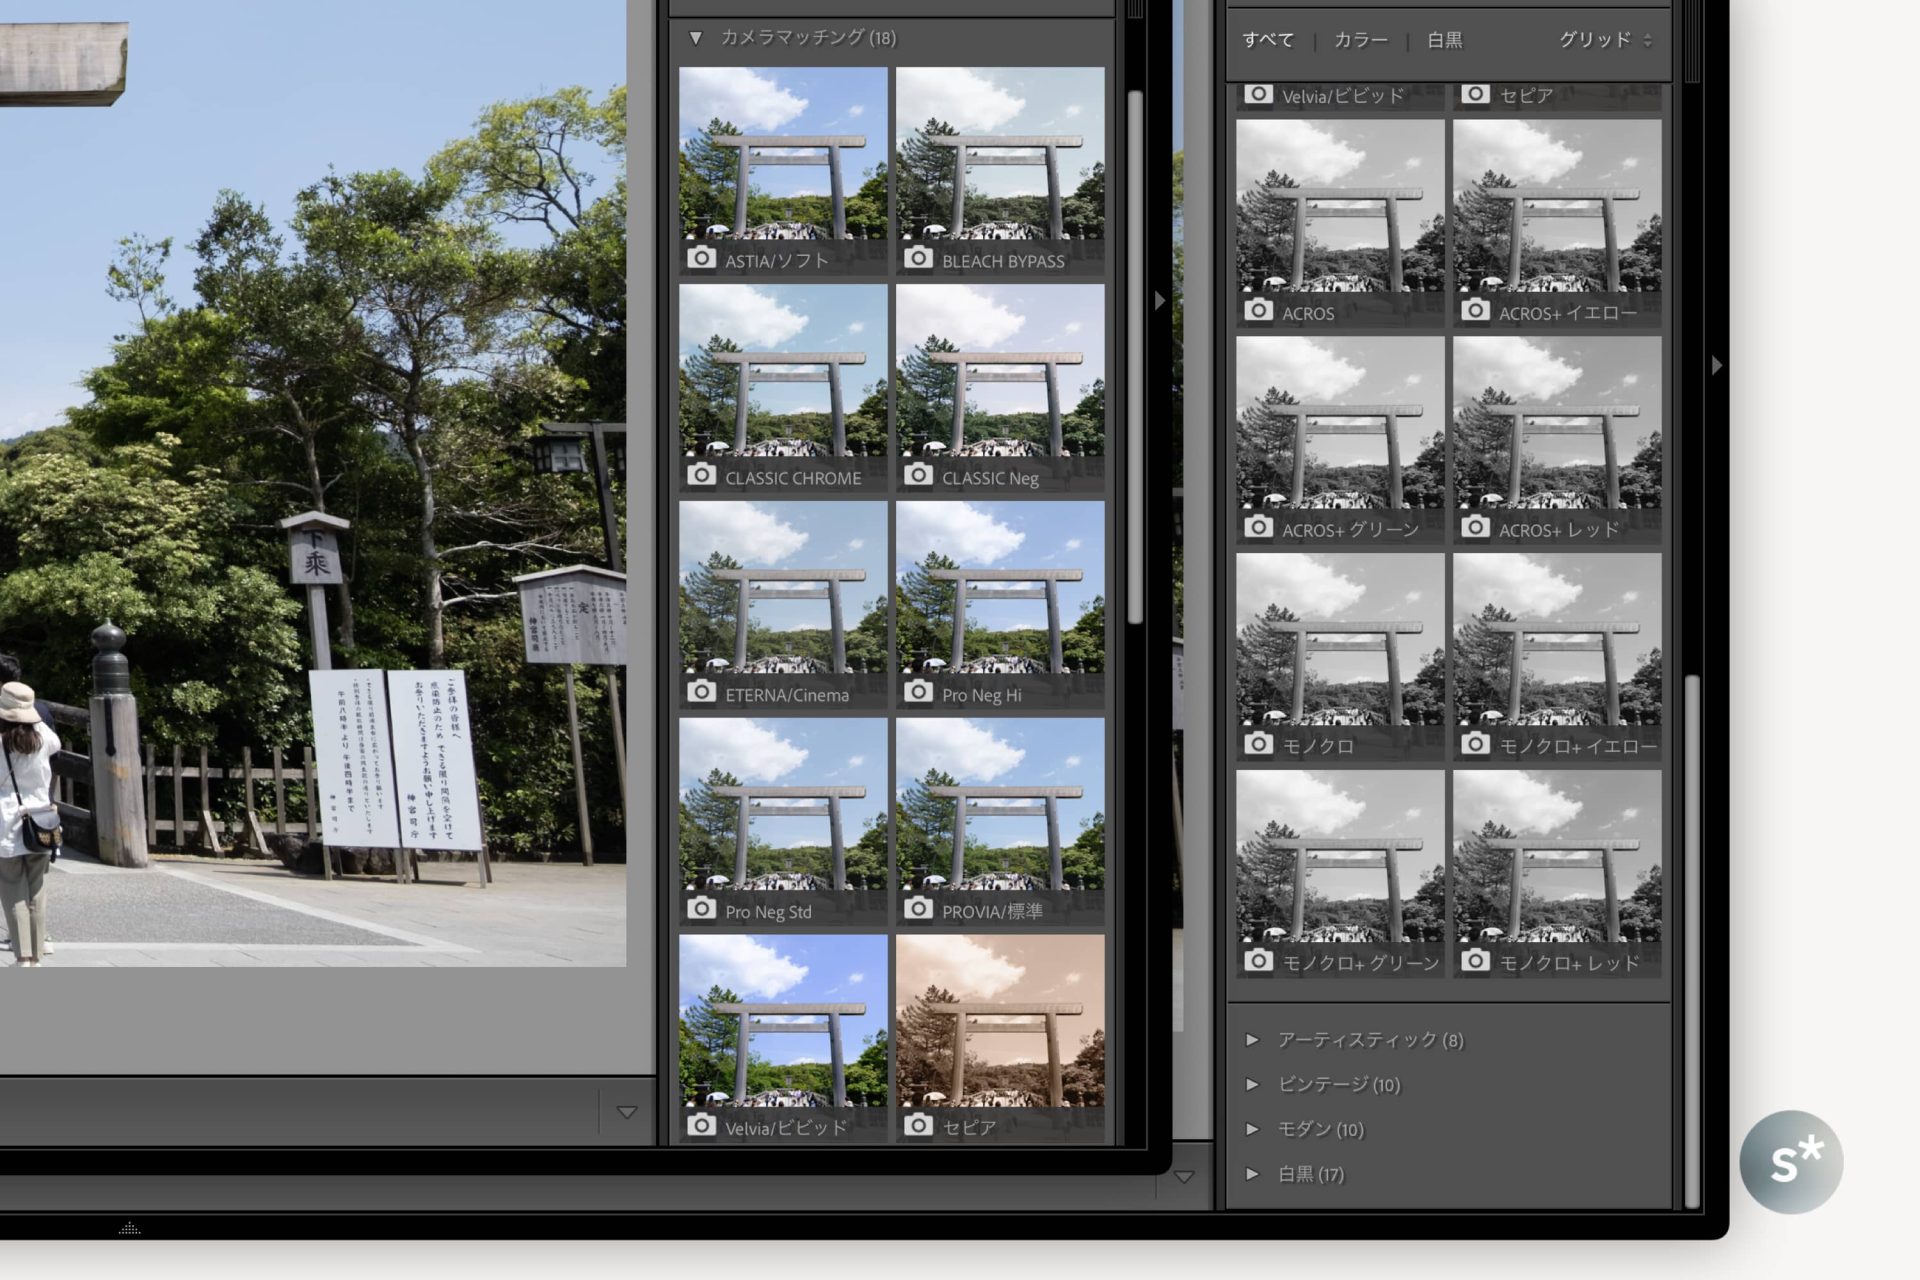Viewport: 1920px width, 1280px height.
Task: Select the BLEACH BYPASS preset thumbnail
Action: (x=998, y=160)
